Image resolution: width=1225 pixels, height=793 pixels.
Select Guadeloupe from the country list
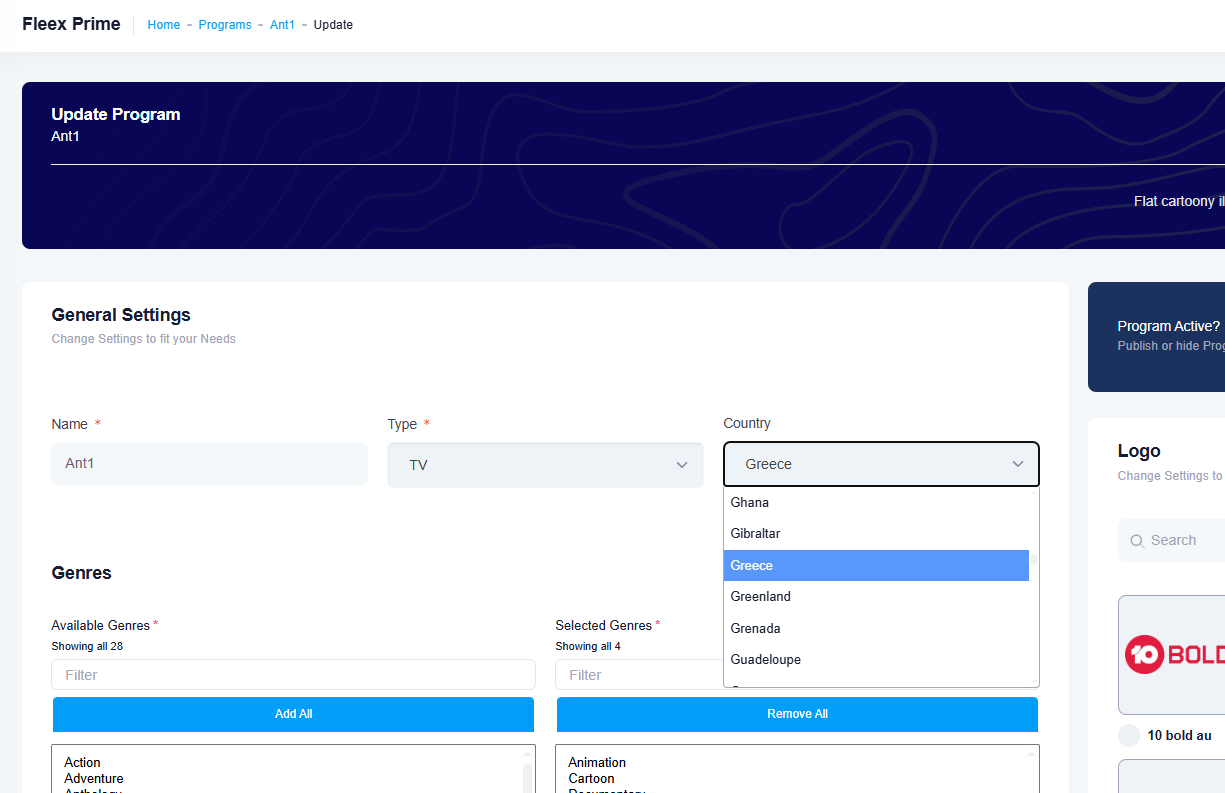765,660
